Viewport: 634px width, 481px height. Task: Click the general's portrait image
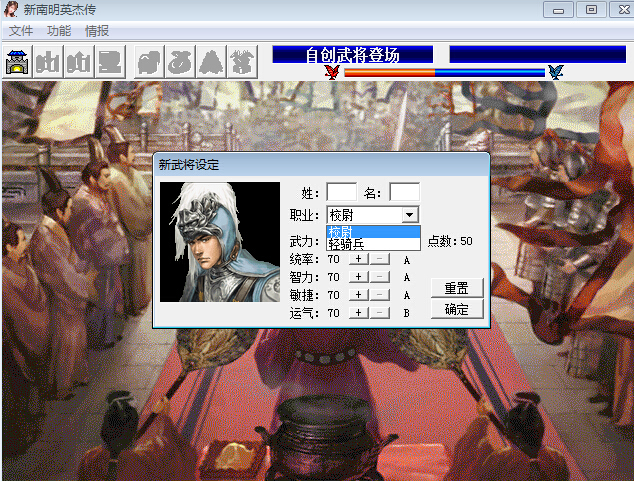220,242
